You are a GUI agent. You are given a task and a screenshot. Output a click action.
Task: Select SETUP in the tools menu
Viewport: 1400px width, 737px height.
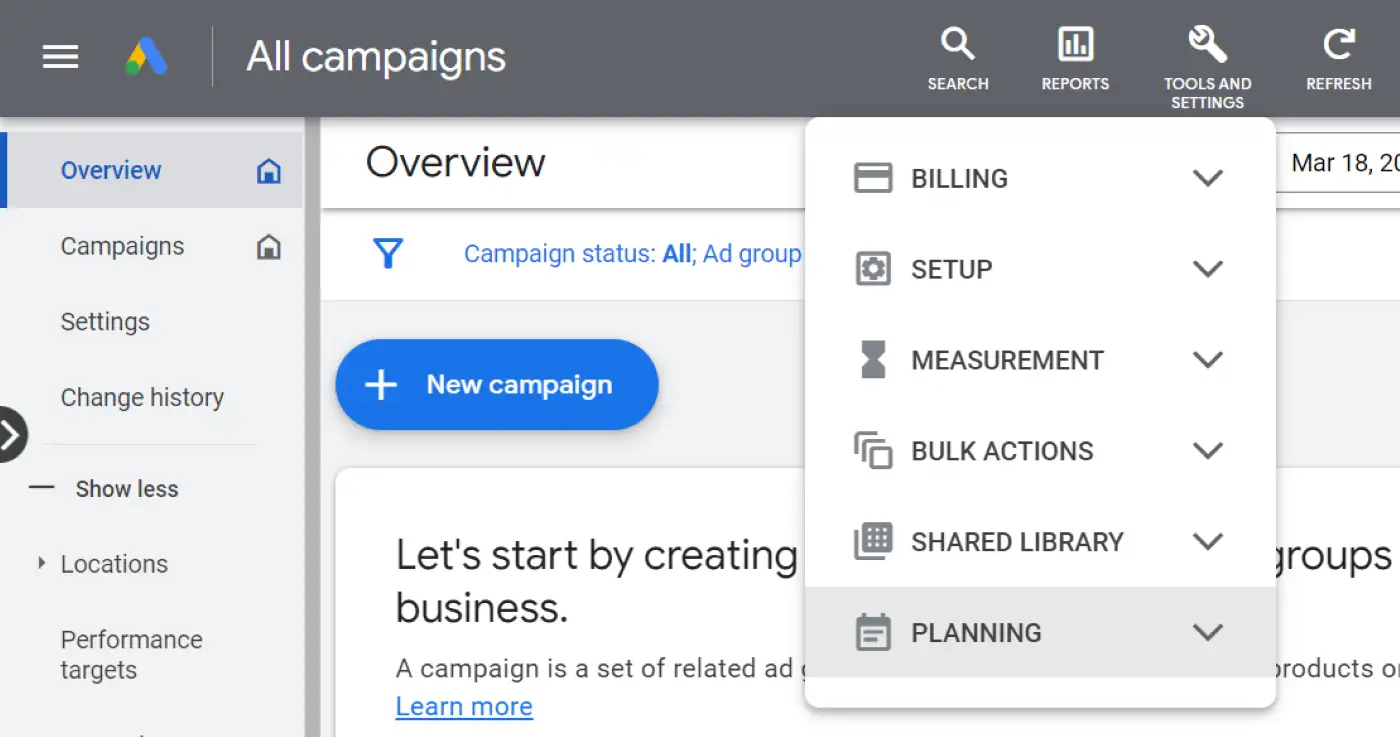(1040, 269)
